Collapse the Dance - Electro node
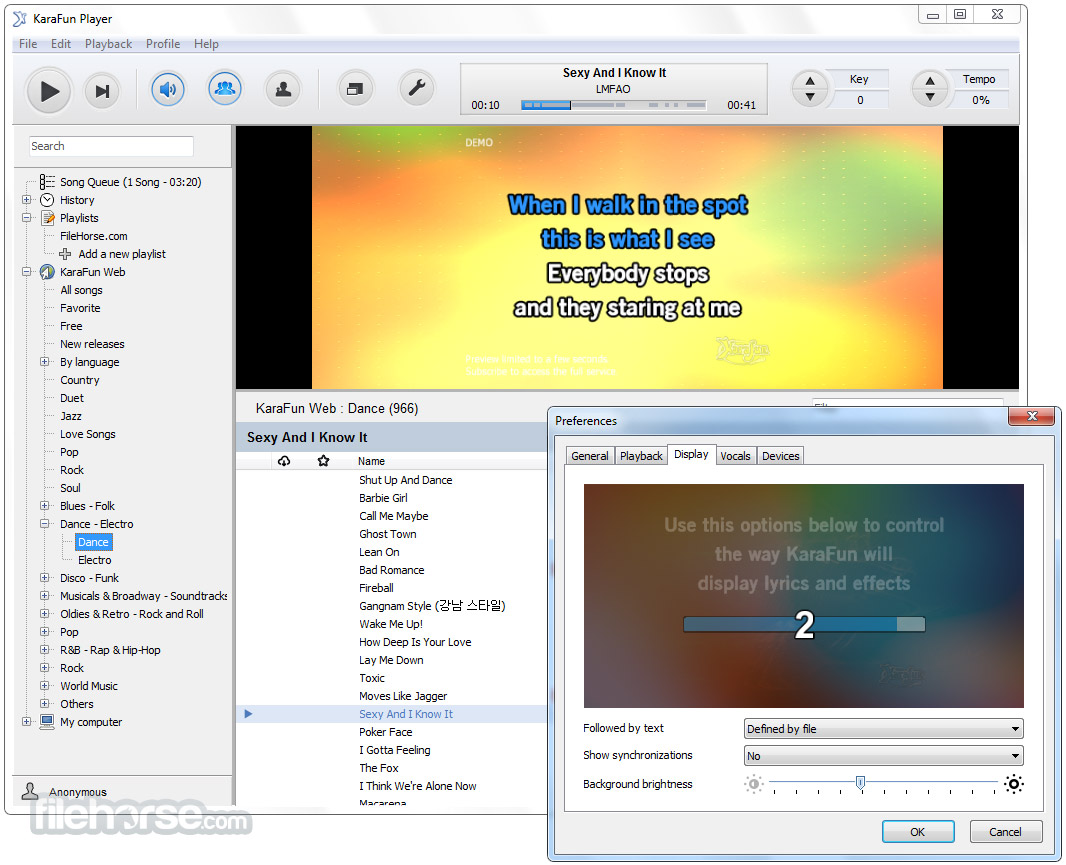Viewport: 1066px width, 865px height. (44, 524)
